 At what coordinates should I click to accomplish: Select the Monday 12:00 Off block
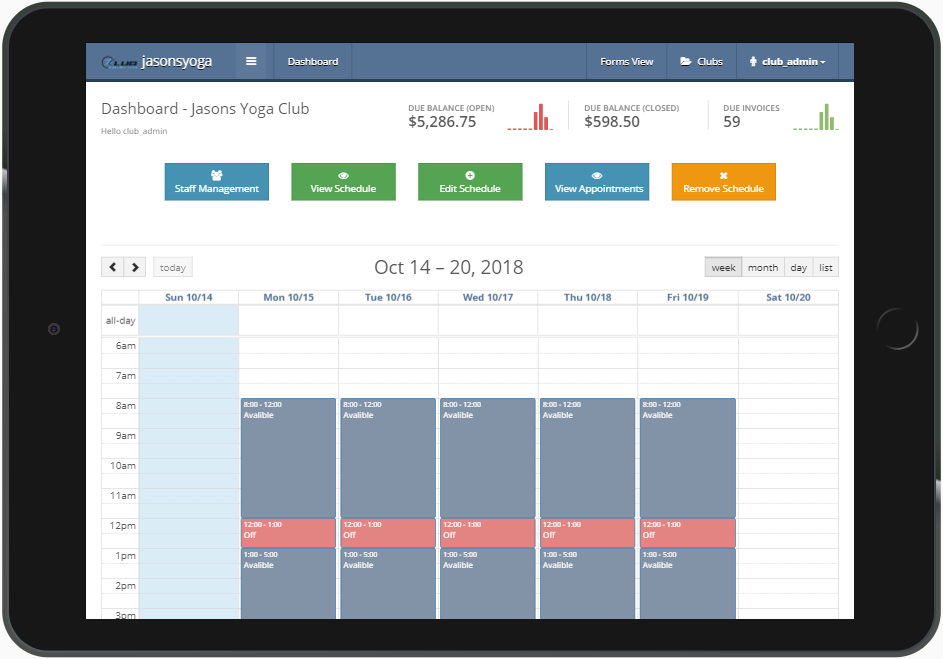pos(288,532)
